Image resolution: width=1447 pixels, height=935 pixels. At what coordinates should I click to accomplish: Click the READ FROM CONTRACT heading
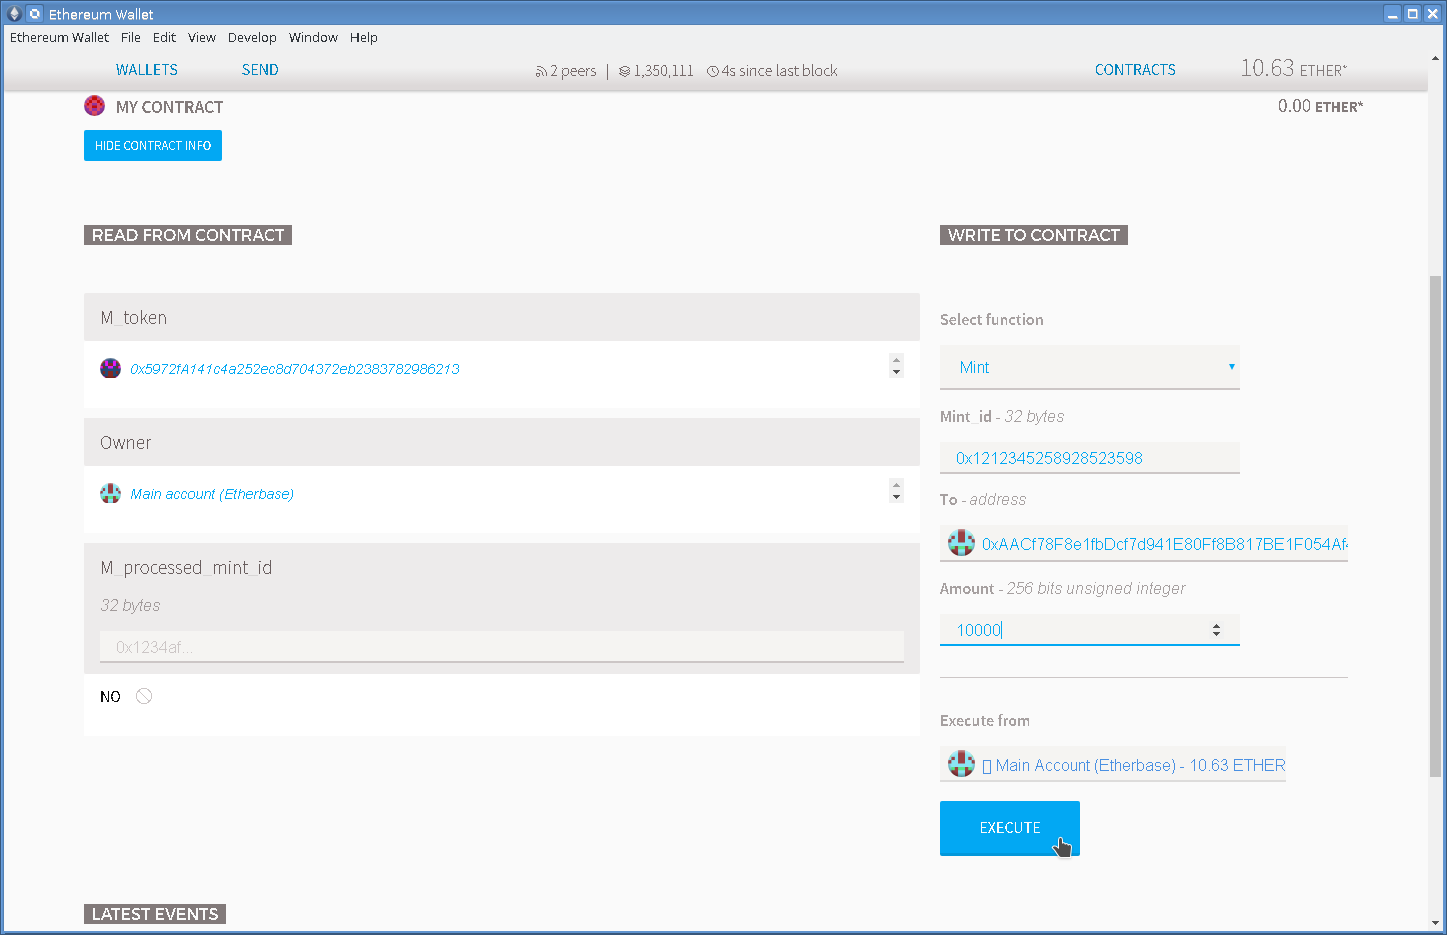[x=188, y=235]
